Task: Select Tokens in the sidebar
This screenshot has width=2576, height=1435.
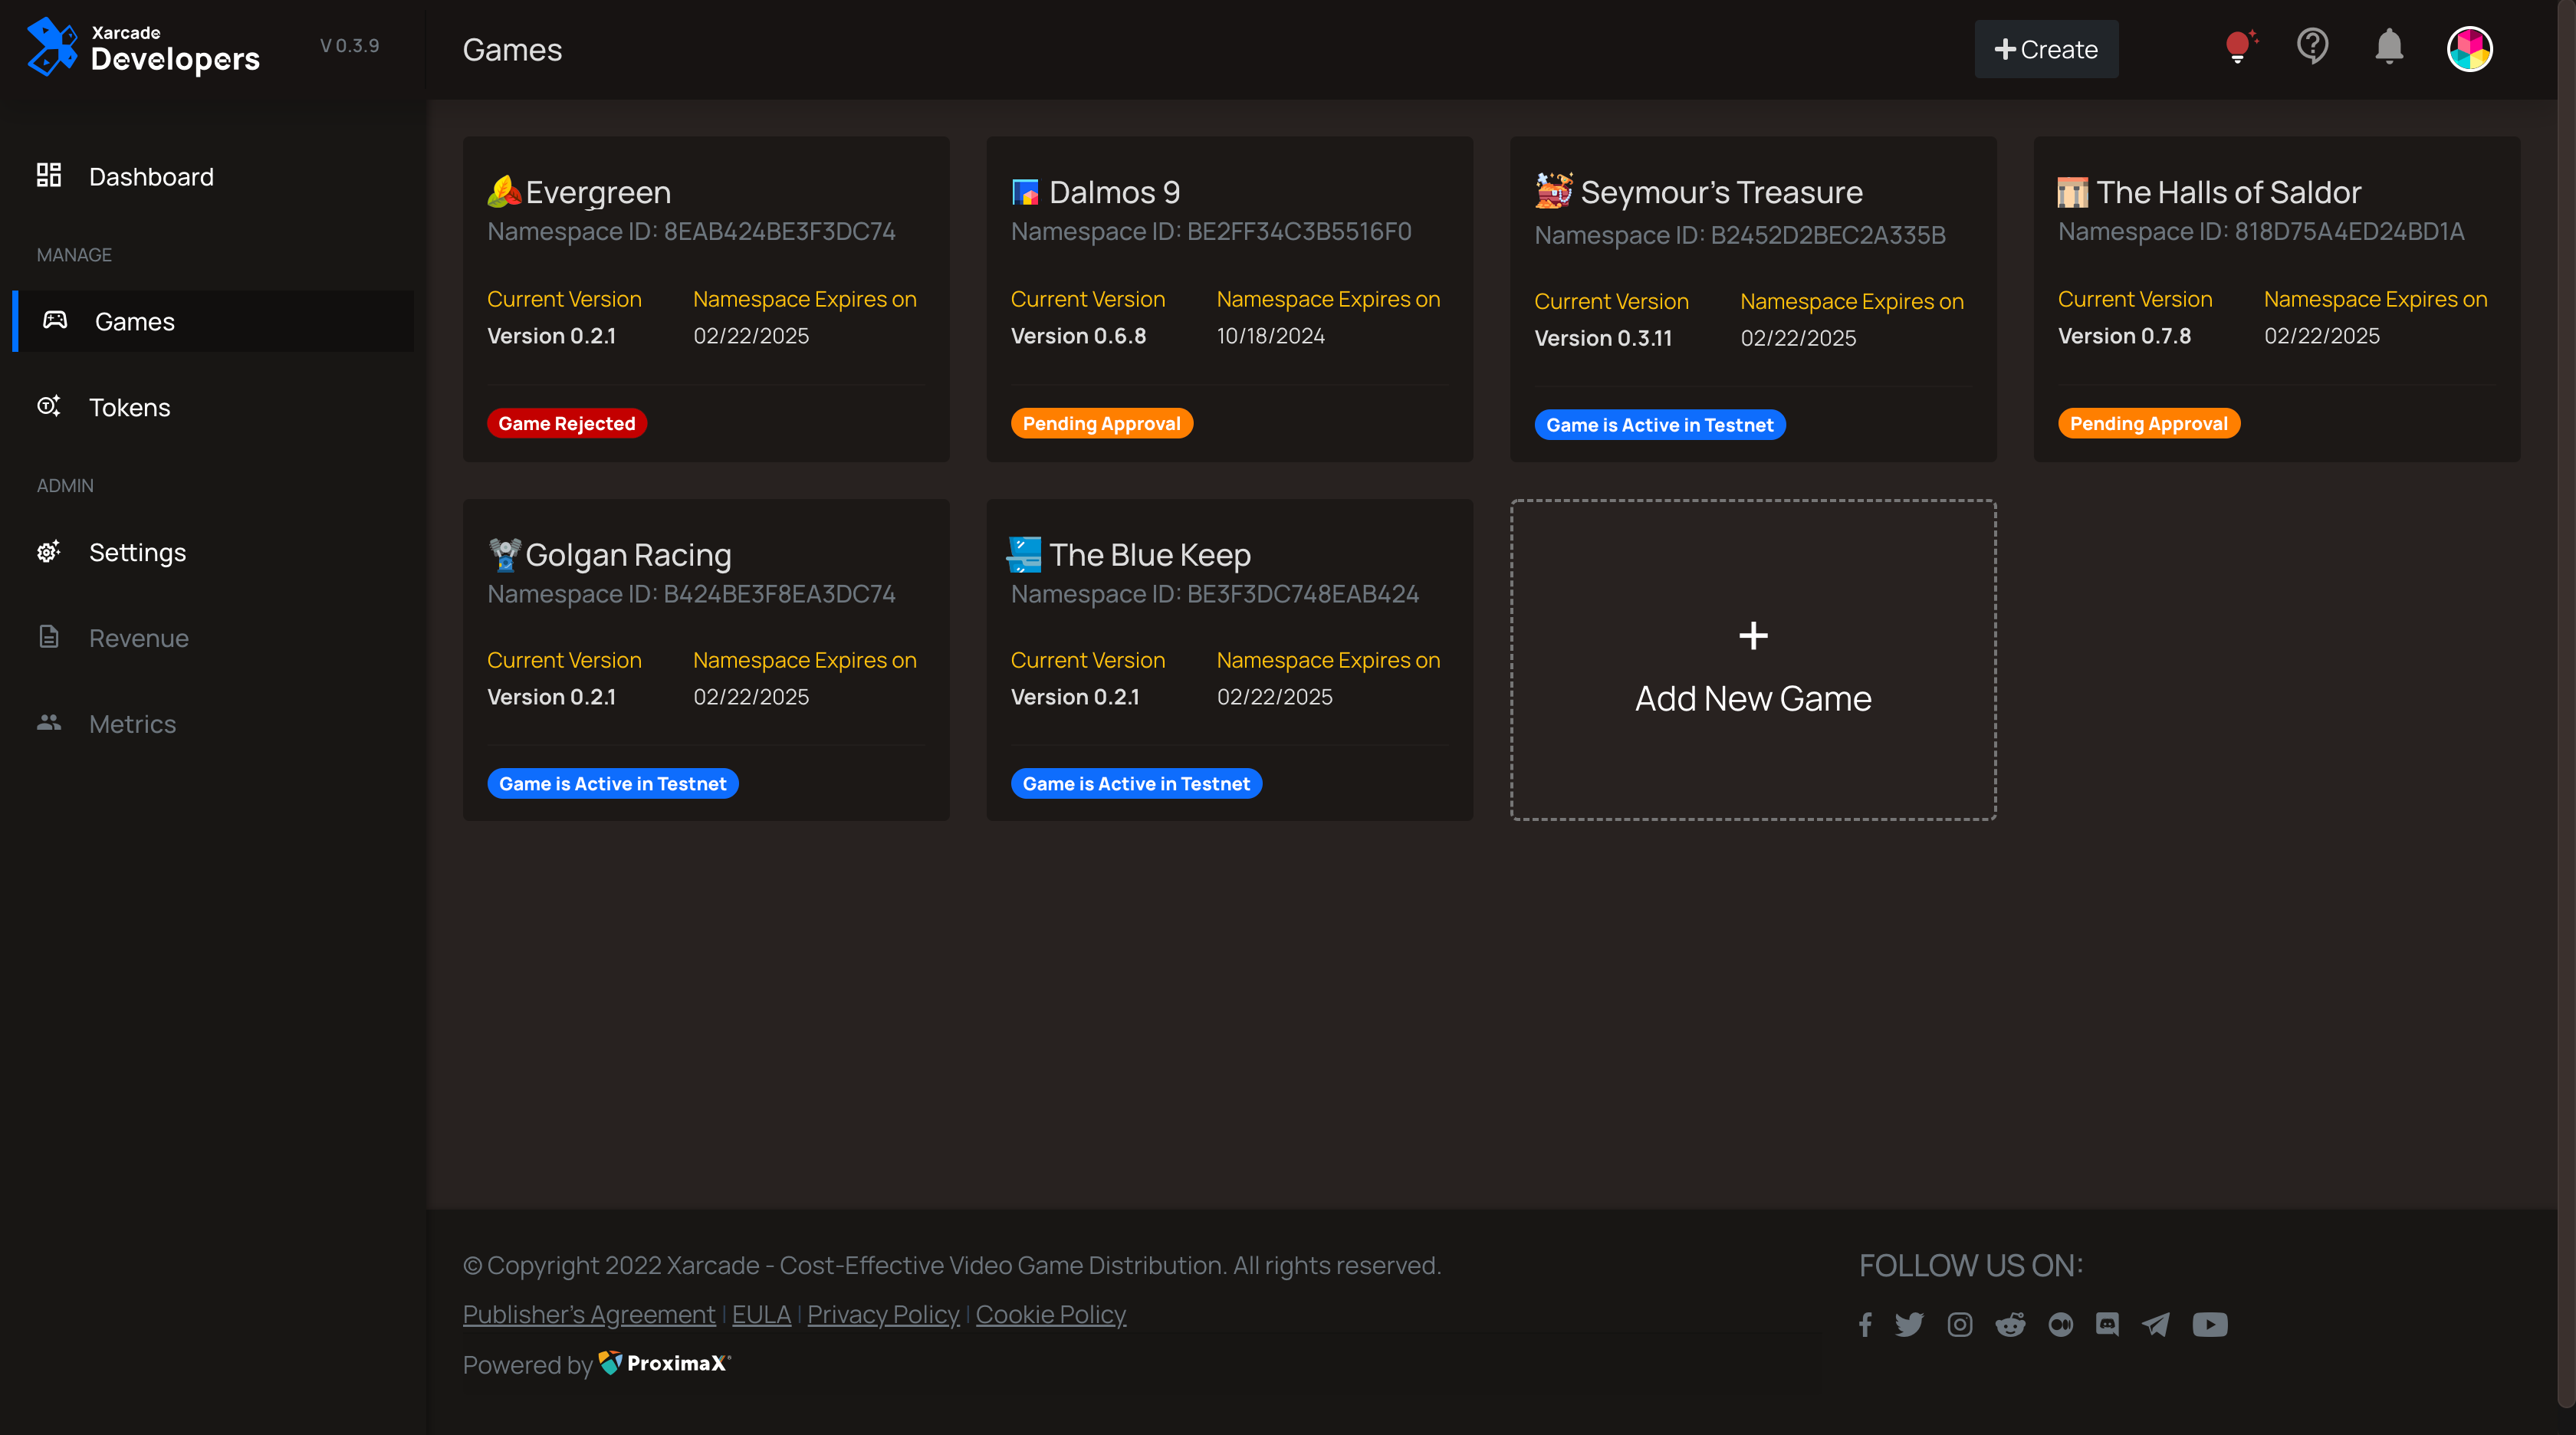Action: [x=129, y=407]
